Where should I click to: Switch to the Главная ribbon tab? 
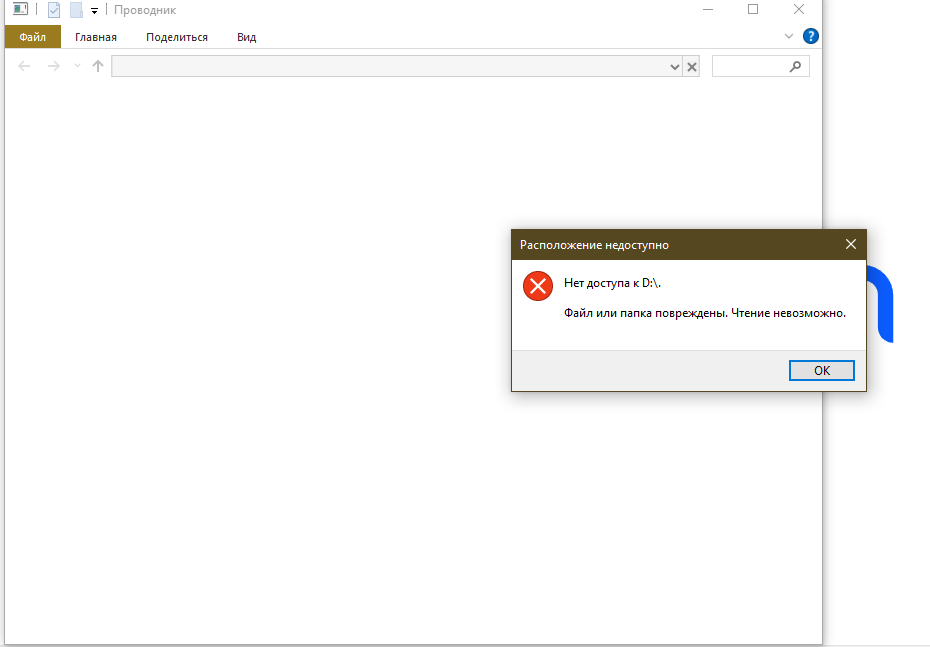pyautogui.click(x=96, y=37)
